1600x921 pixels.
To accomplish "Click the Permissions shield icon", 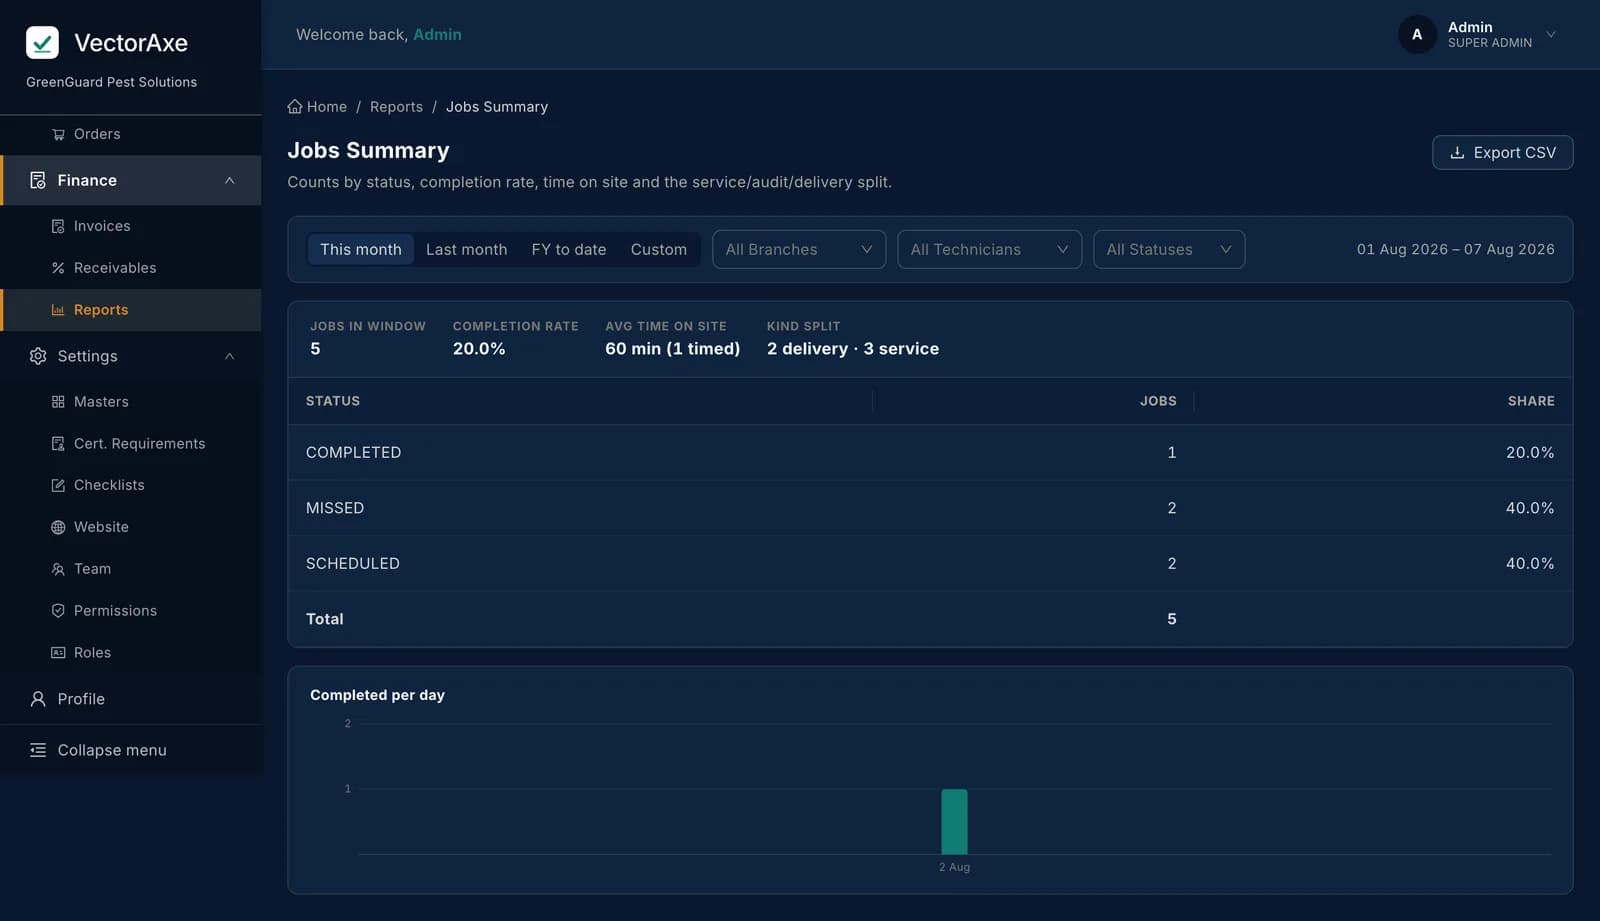I will 58,611.
